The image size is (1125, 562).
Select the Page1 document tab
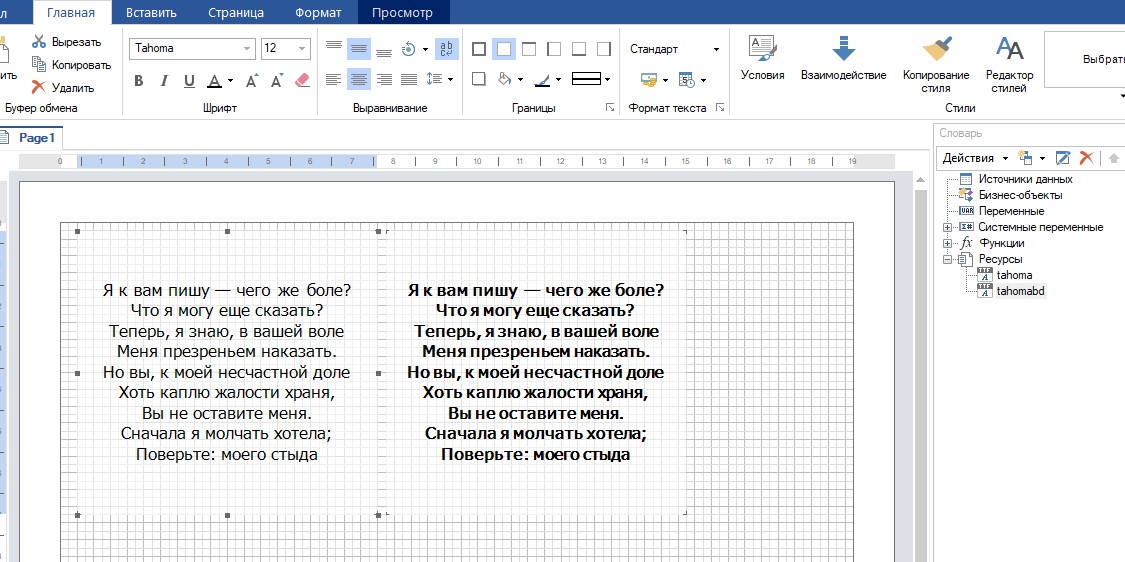pyautogui.click(x=30, y=138)
